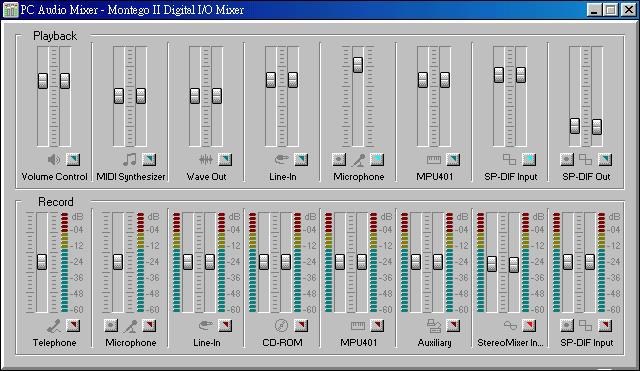Click the Volume Control left channel slider
Screen dimensions: 640x371
[x=43, y=81]
